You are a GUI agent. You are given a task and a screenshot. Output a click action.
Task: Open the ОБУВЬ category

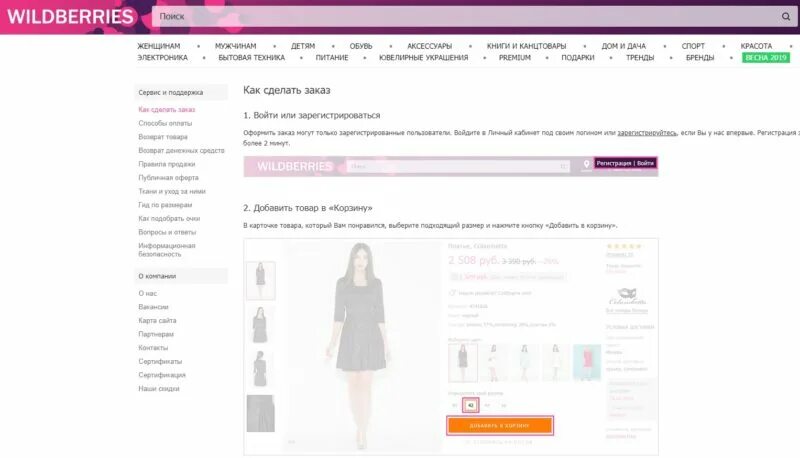click(361, 46)
